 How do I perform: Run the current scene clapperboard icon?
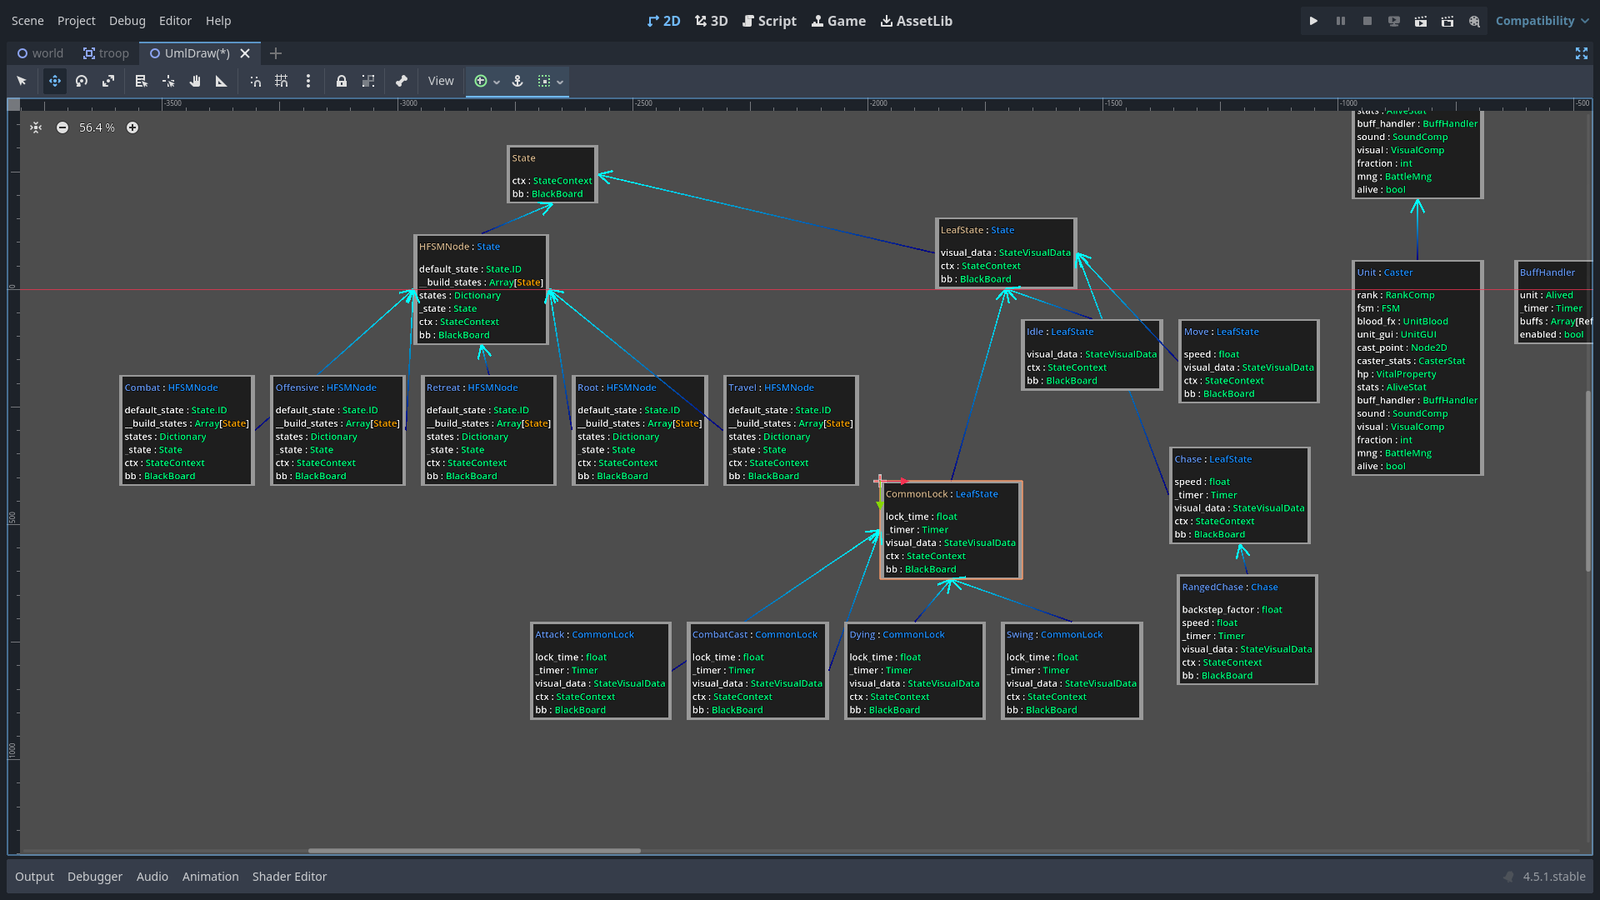pos(1420,21)
